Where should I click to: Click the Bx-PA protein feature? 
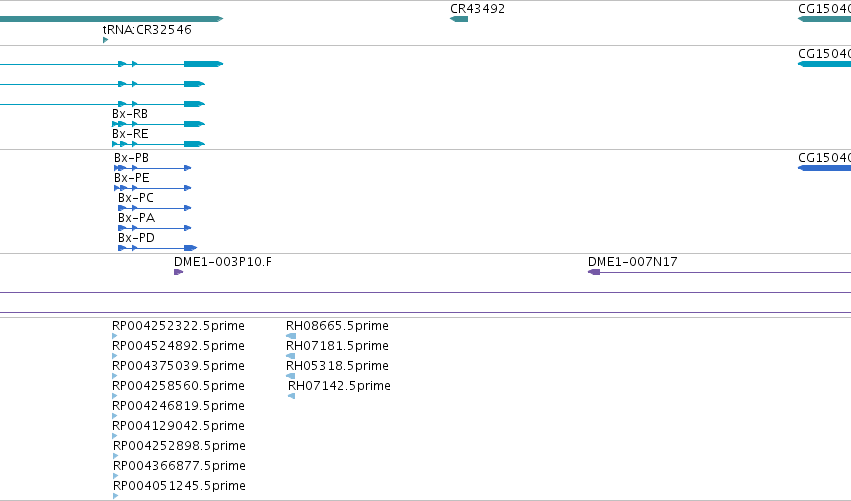(x=155, y=228)
